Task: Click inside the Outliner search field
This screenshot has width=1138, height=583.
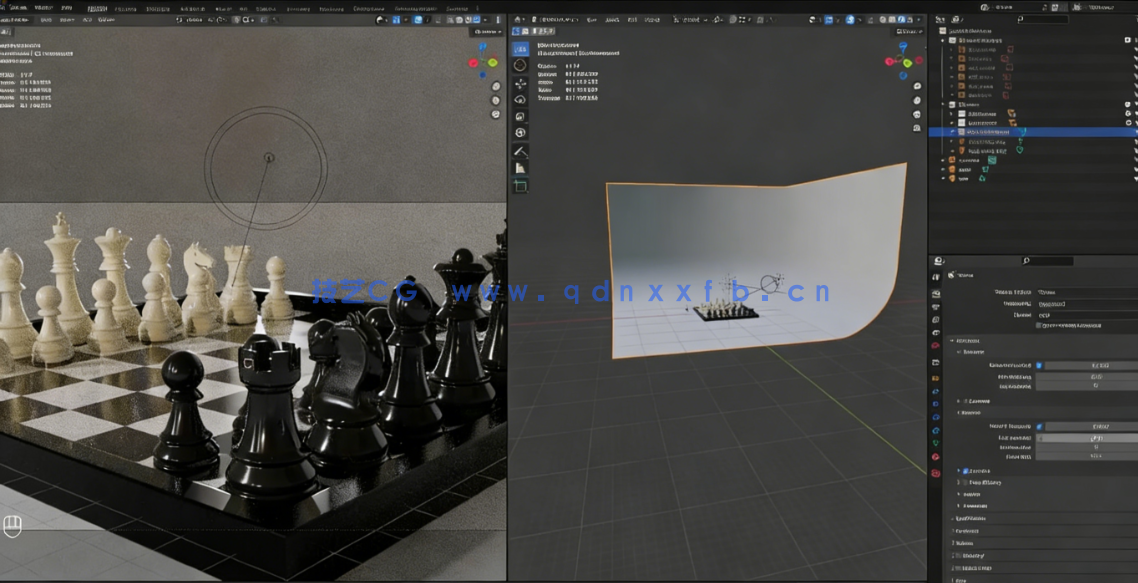Action: click(x=1045, y=18)
